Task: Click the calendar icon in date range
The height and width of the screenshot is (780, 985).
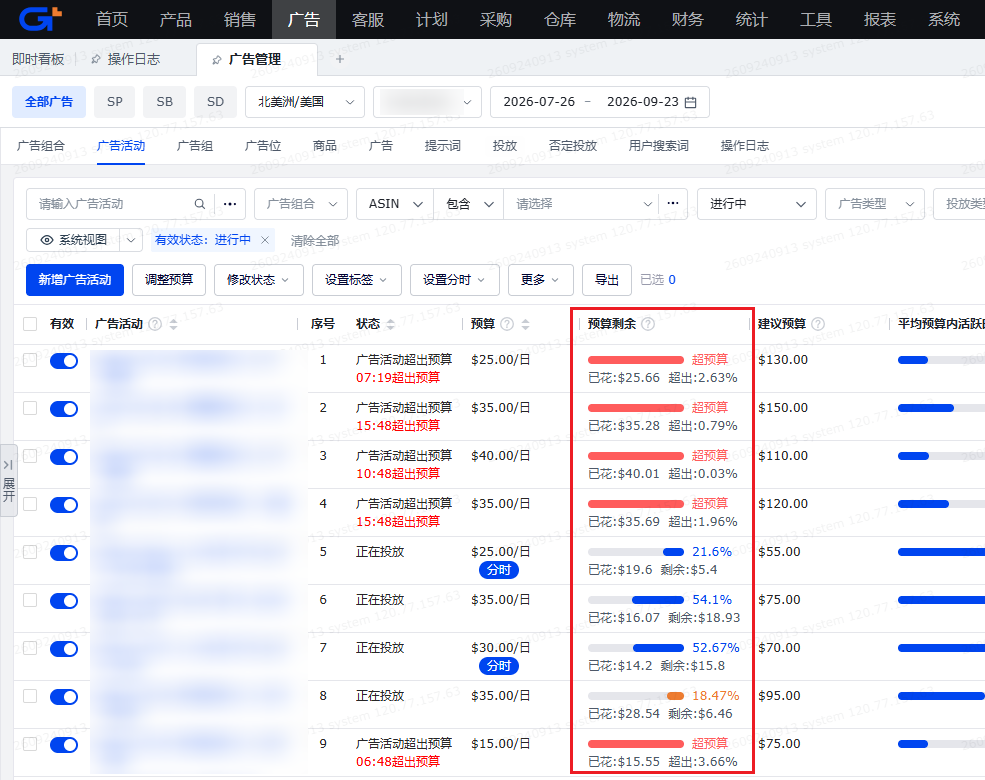Action: point(690,102)
